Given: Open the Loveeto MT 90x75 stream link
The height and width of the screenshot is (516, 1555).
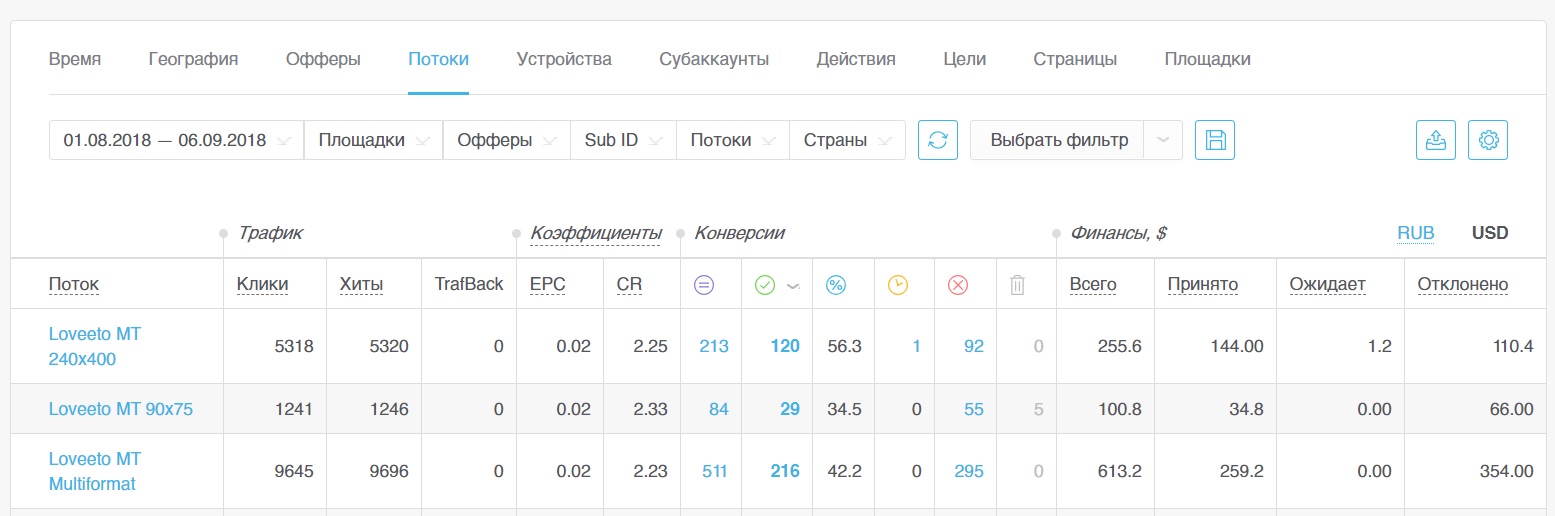Looking at the screenshot, I should point(121,409).
